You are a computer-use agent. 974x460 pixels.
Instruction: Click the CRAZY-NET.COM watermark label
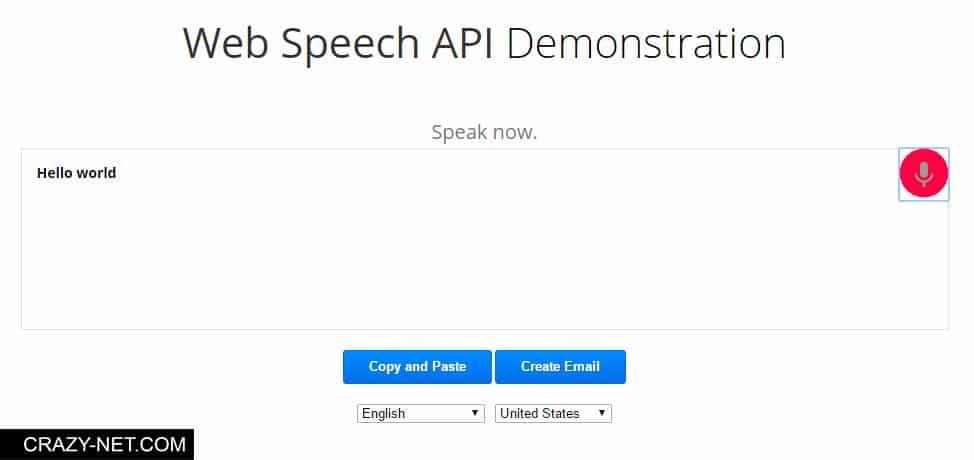104,444
